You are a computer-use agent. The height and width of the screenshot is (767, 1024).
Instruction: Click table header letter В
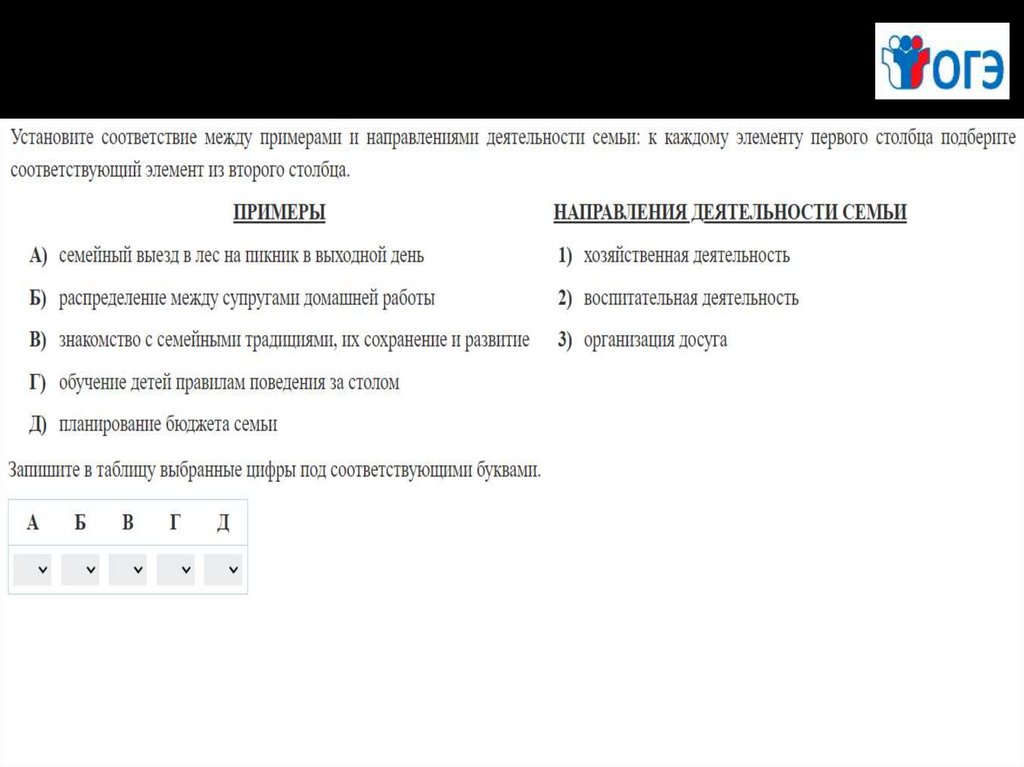point(128,522)
